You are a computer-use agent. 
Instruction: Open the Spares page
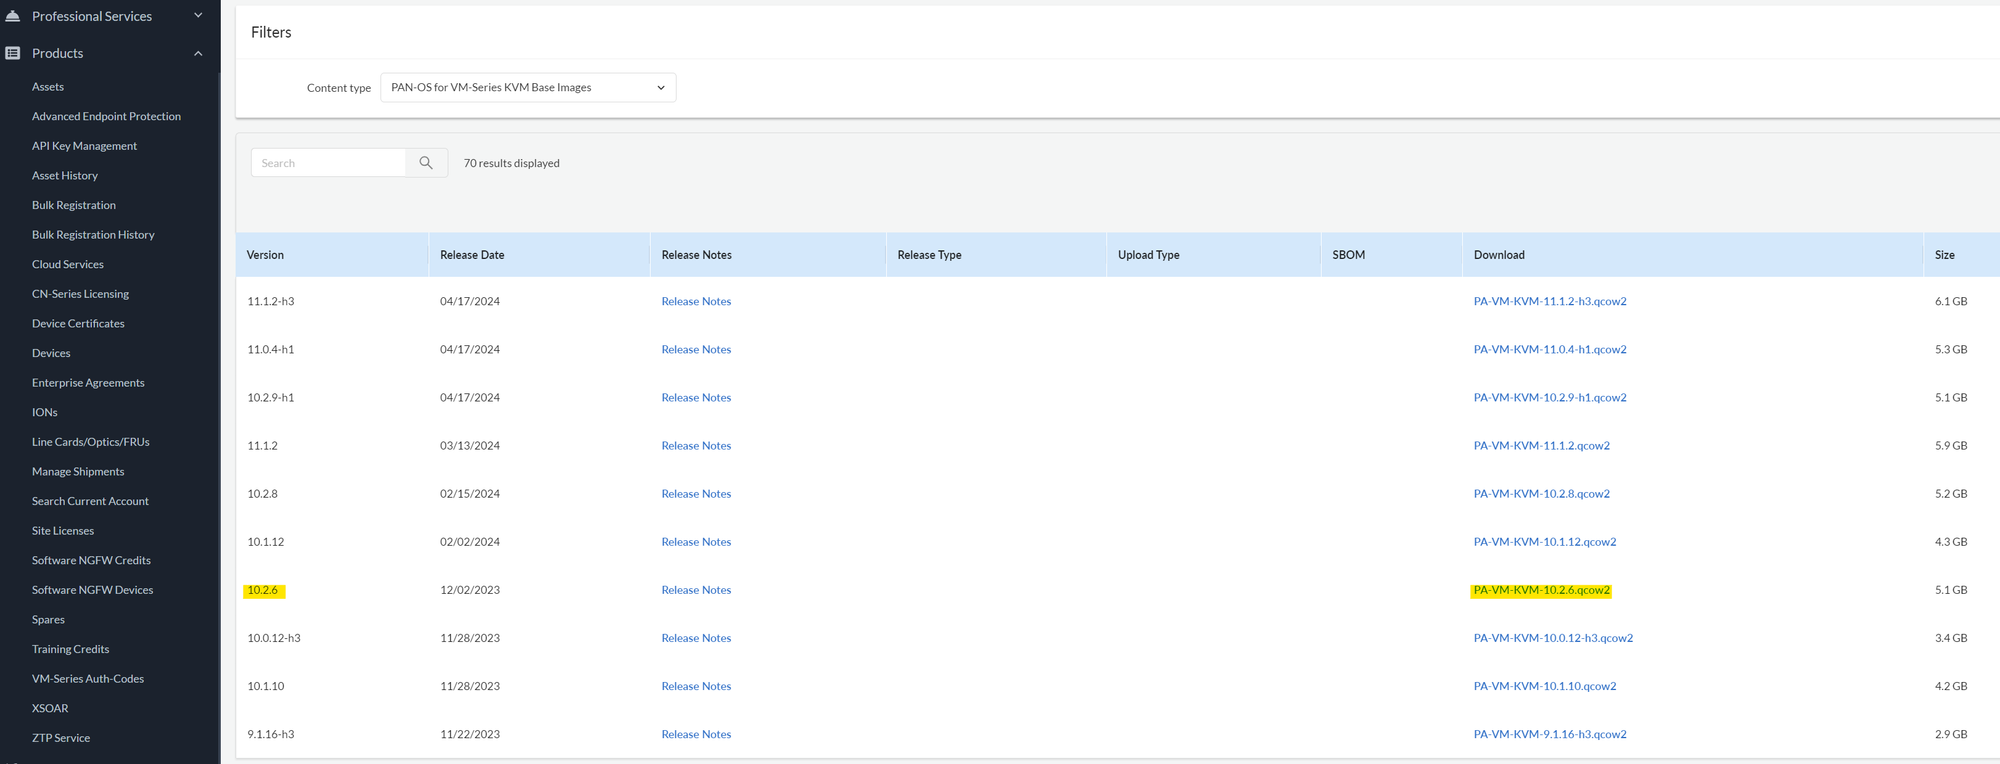click(48, 620)
